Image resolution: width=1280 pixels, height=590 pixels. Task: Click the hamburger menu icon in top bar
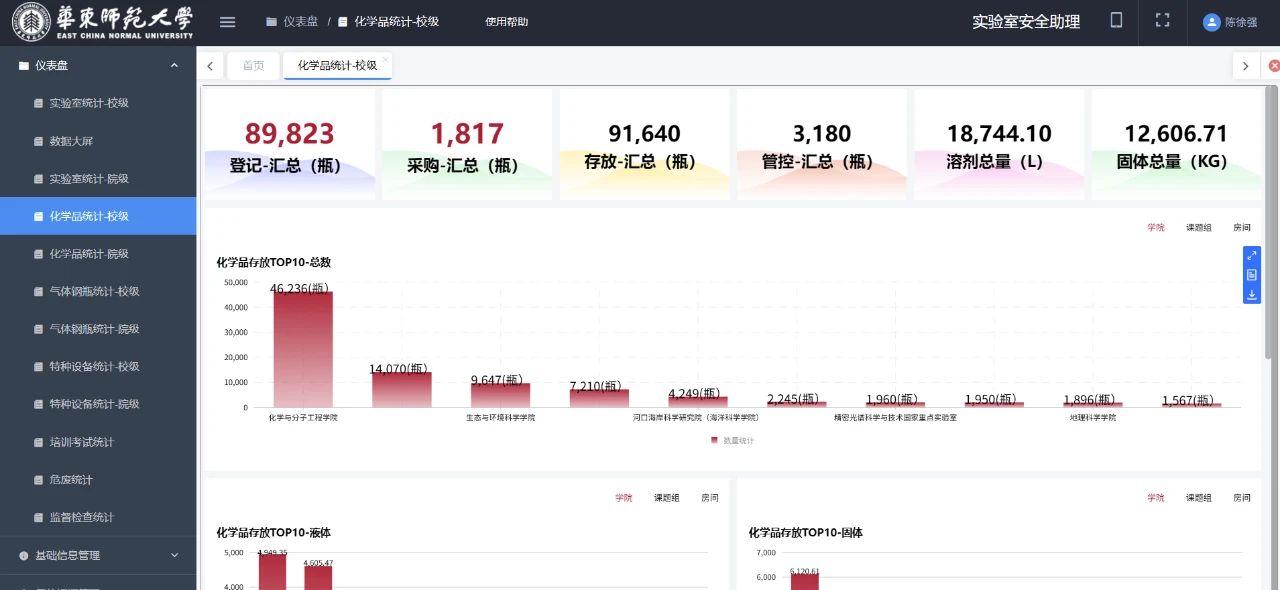(x=227, y=22)
